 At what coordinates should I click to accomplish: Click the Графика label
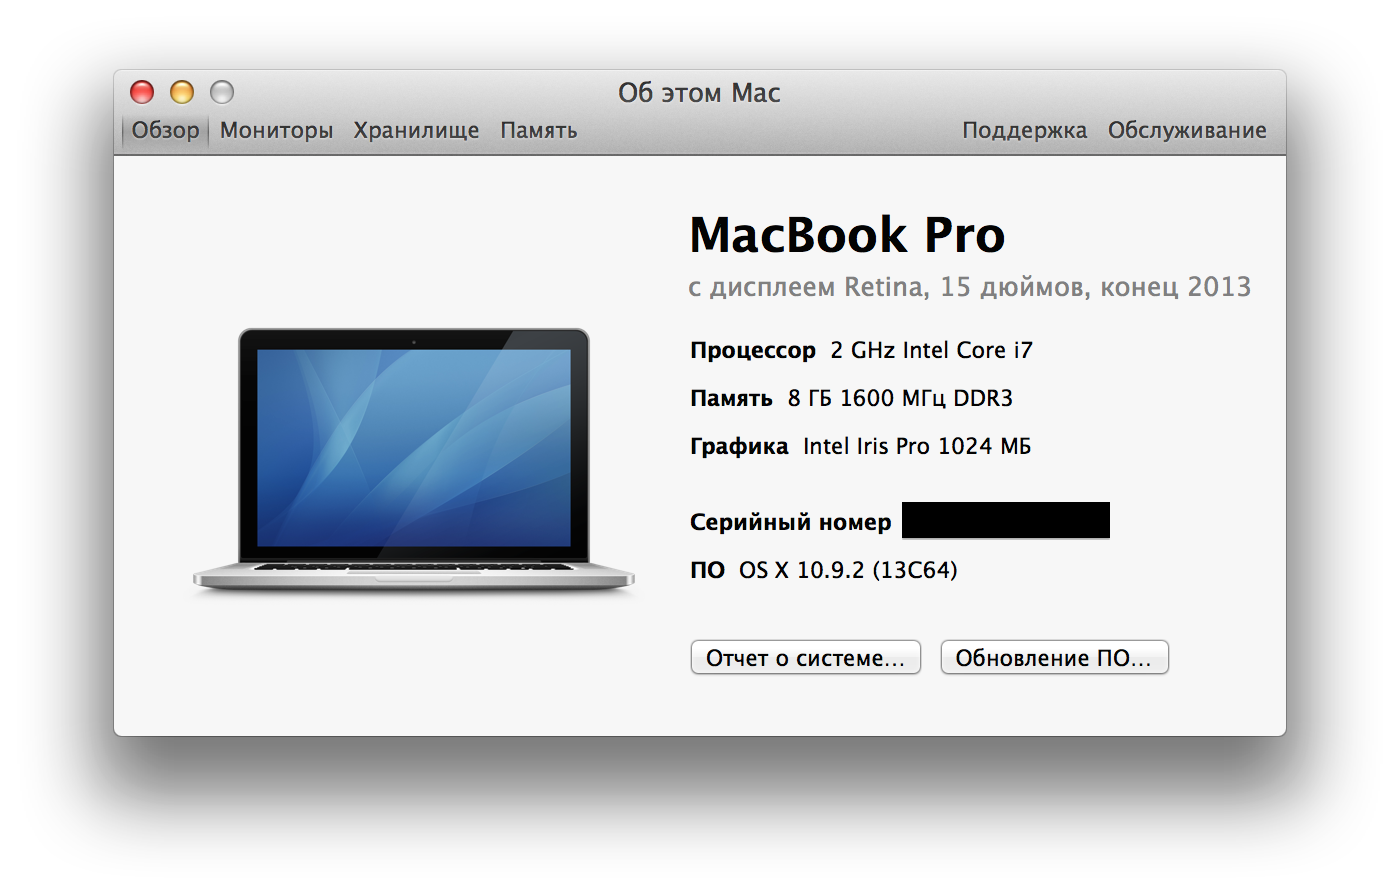click(x=739, y=447)
